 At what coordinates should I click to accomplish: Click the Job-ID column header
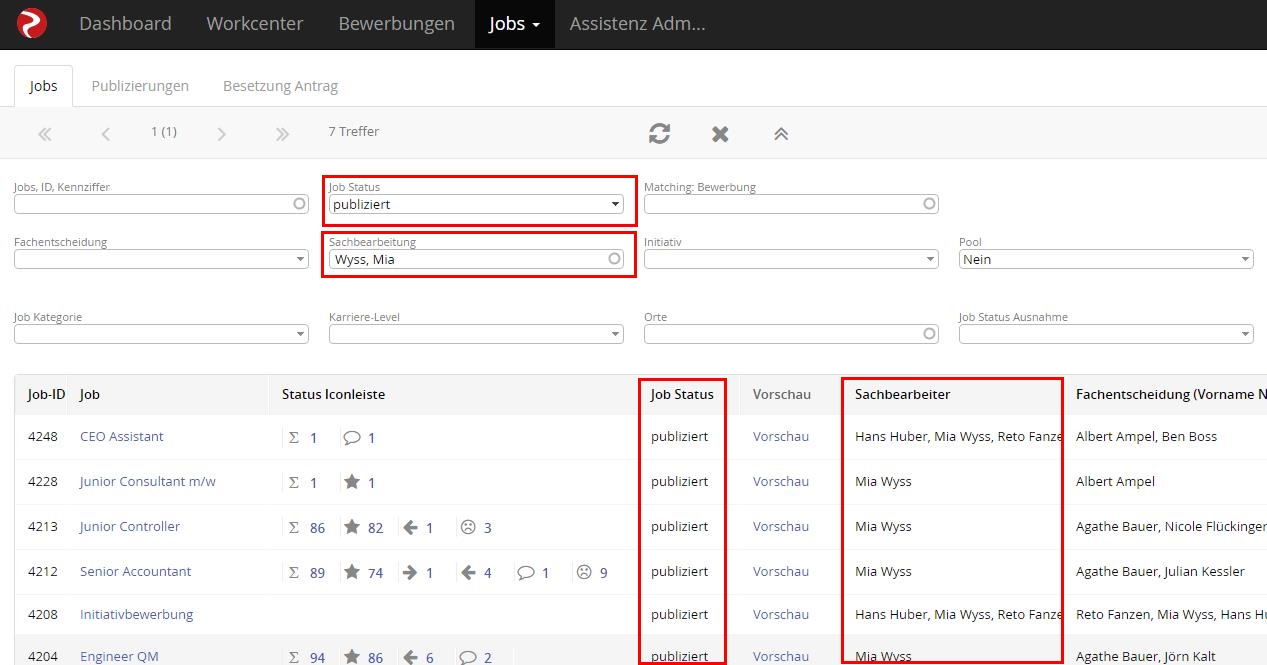coord(47,394)
